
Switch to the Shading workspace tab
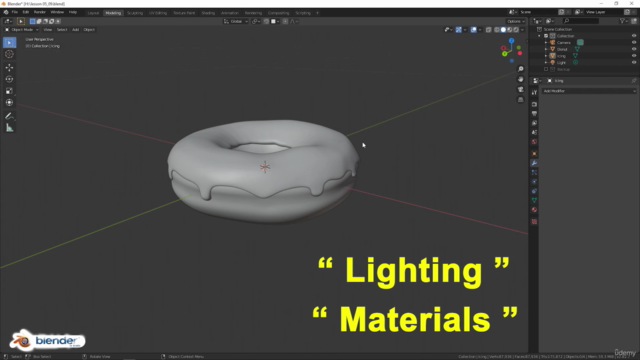pyautogui.click(x=208, y=13)
